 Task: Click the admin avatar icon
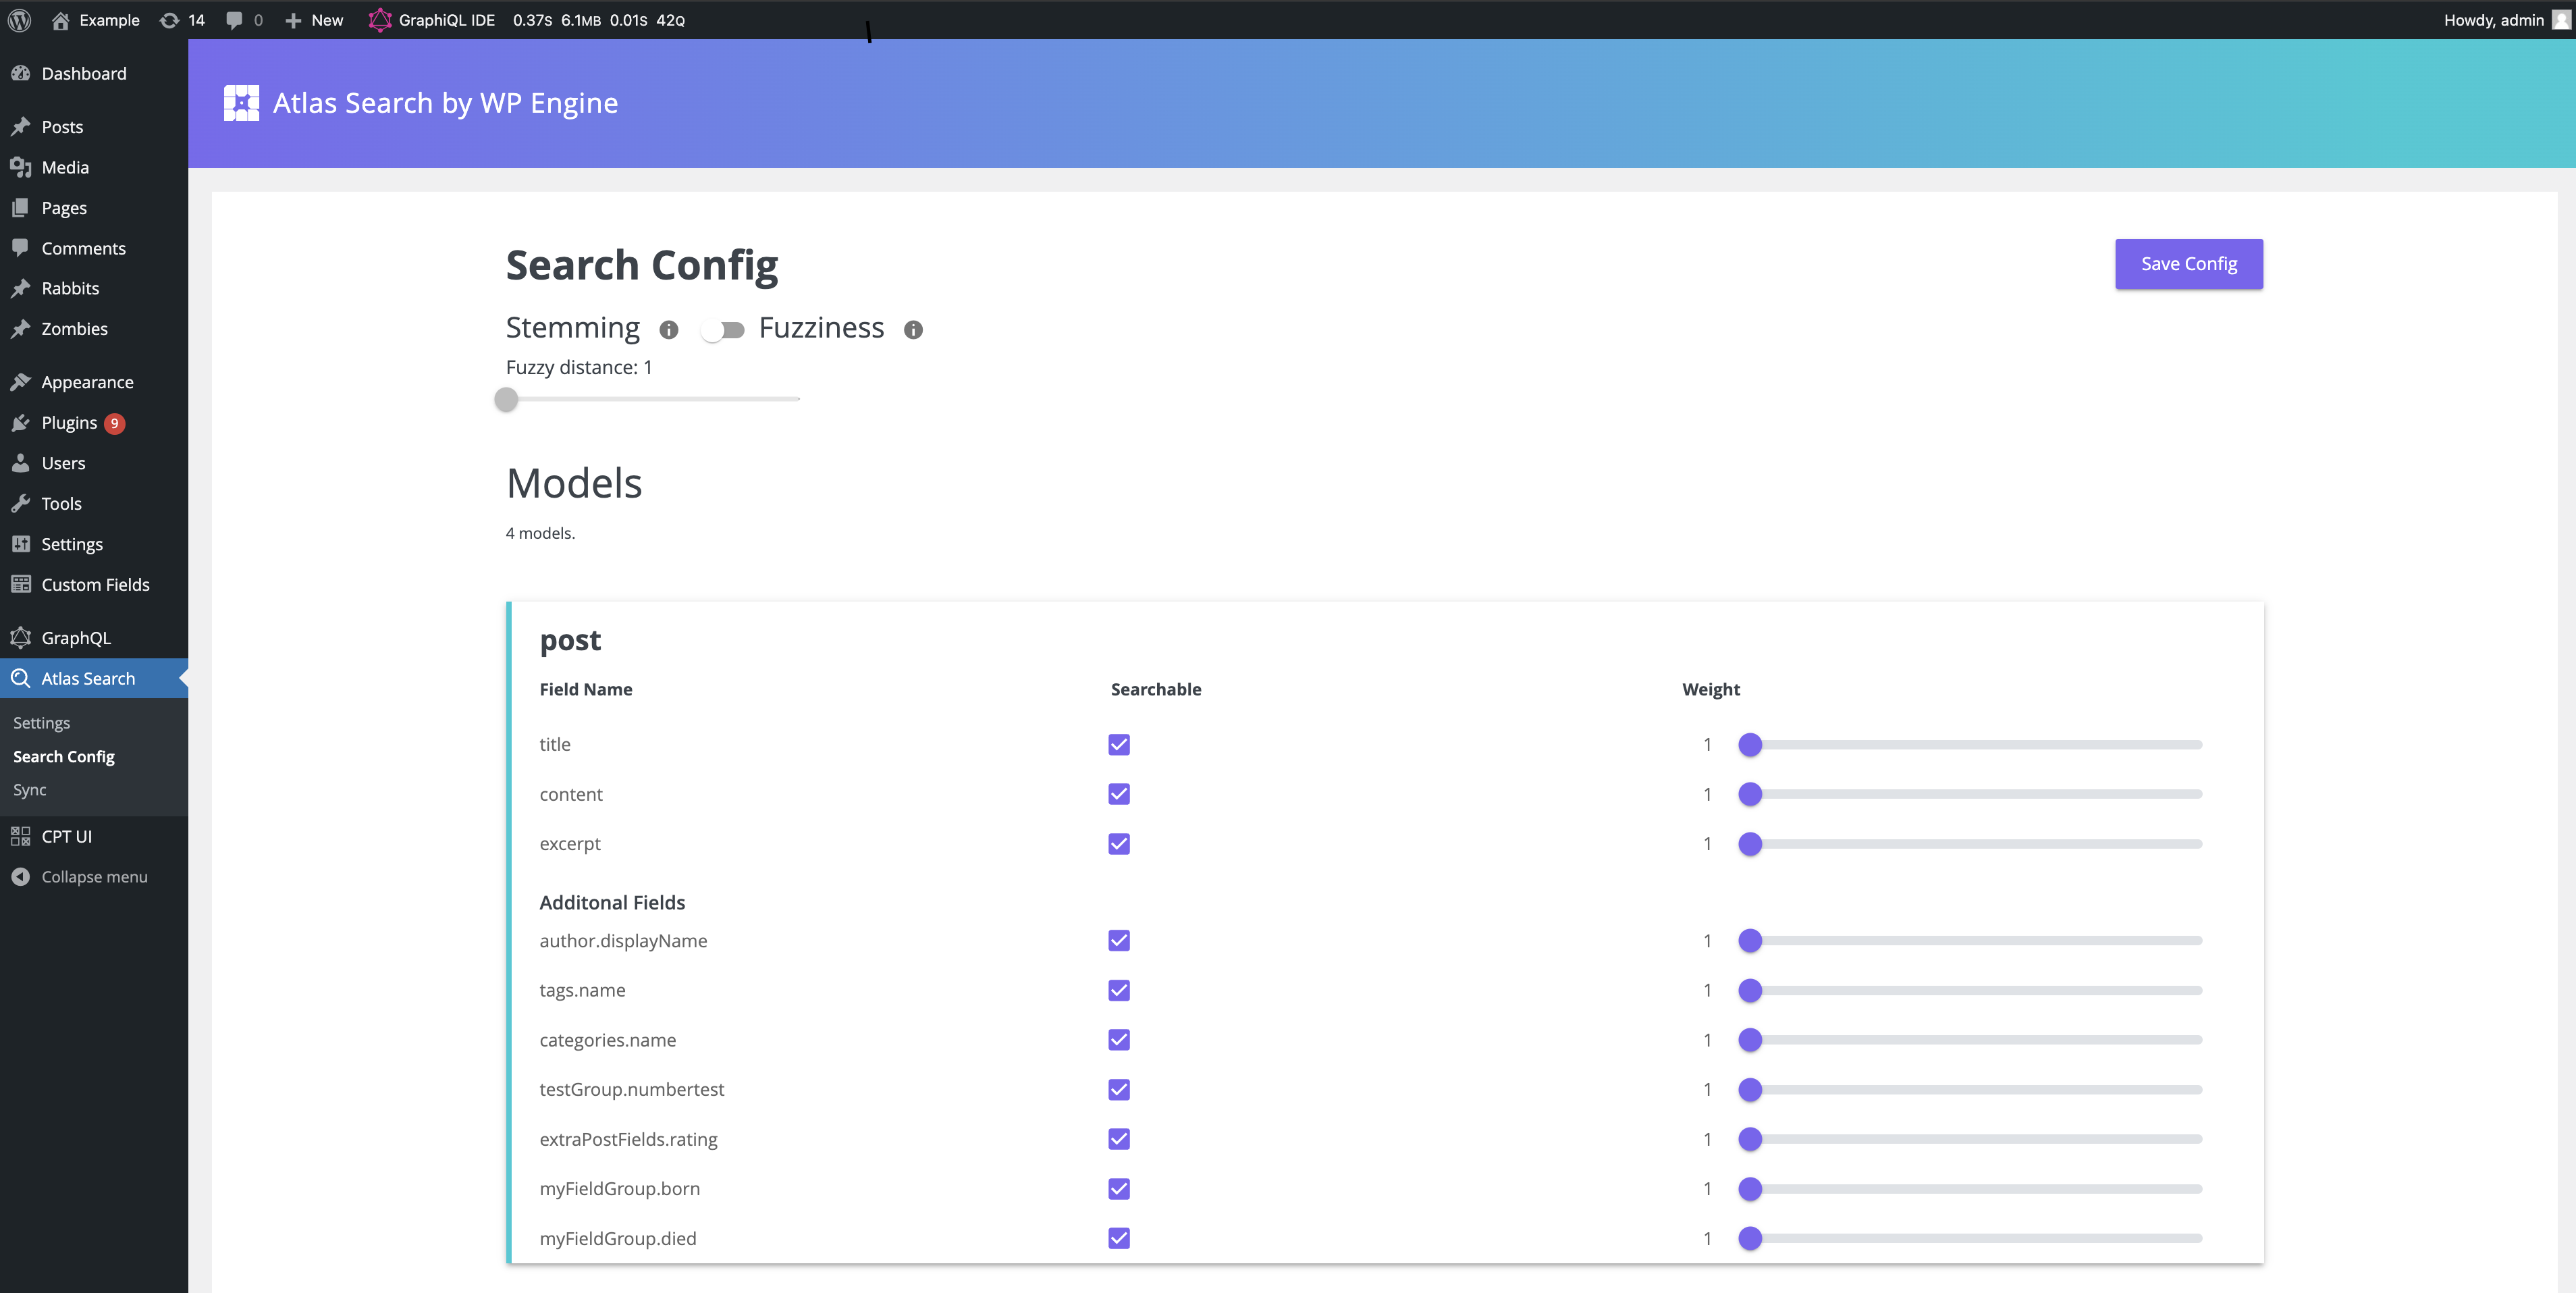(x=2560, y=20)
